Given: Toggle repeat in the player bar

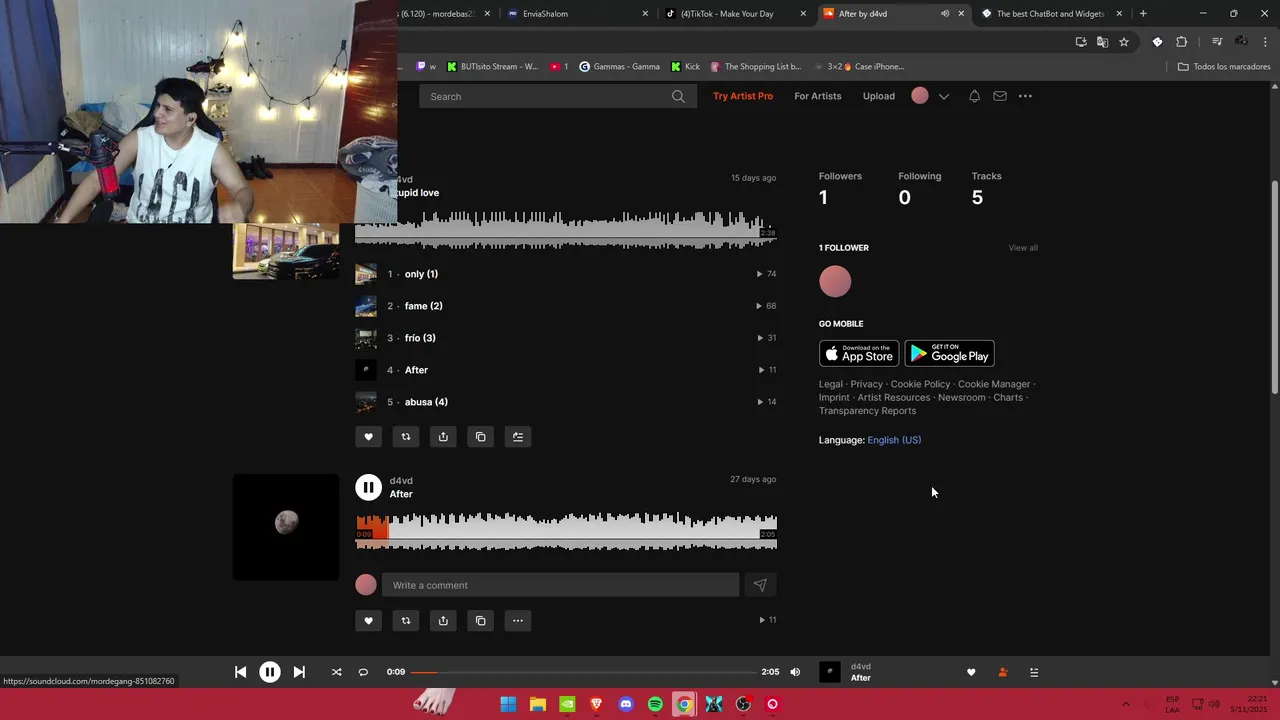Looking at the screenshot, I should (x=363, y=672).
